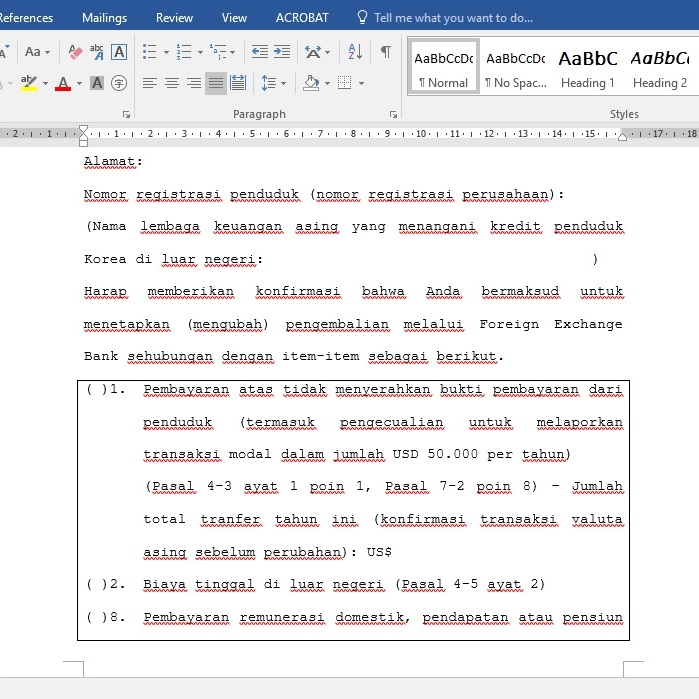Viewport: 699px width, 699px height.
Task: Click the Tell me what you want to do box
Action: point(452,18)
